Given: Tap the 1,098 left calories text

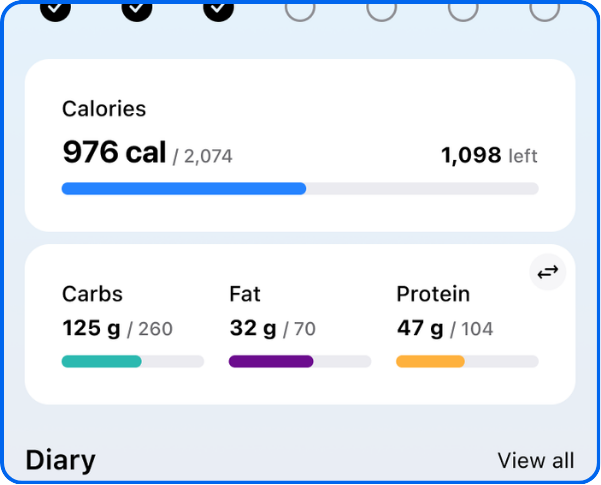Looking at the screenshot, I should [x=489, y=155].
